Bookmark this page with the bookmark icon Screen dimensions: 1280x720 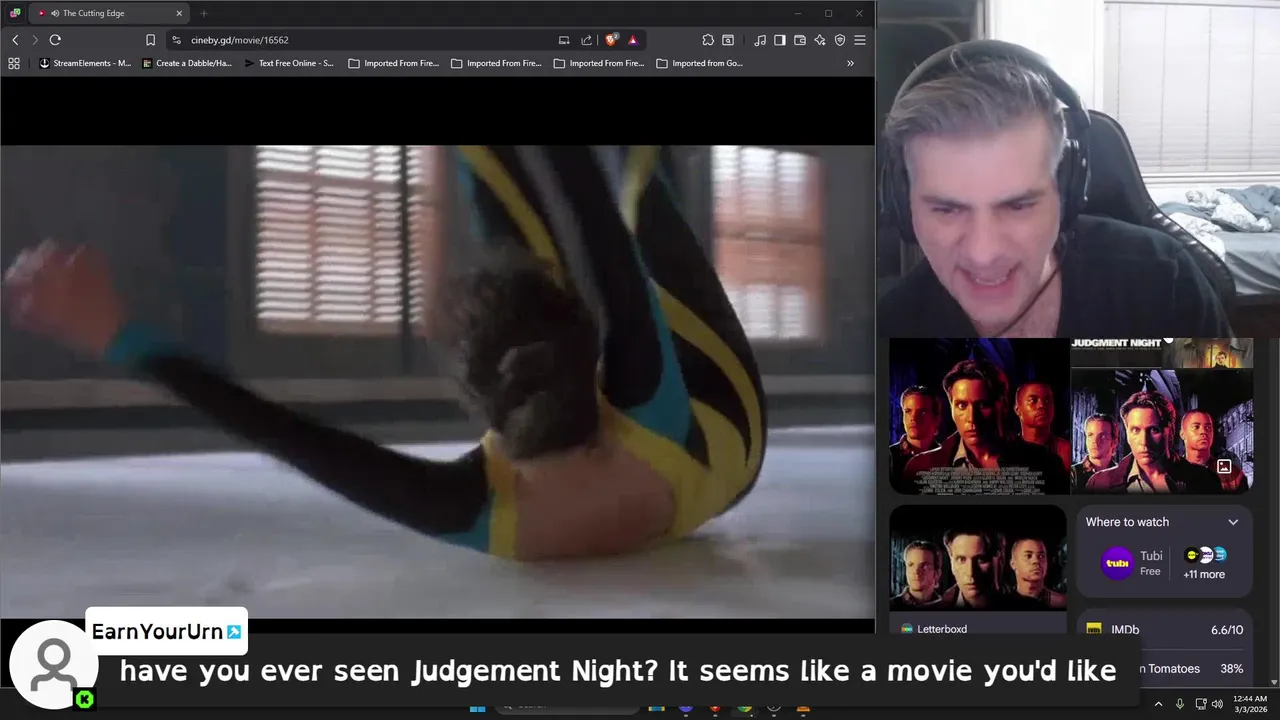pos(150,40)
